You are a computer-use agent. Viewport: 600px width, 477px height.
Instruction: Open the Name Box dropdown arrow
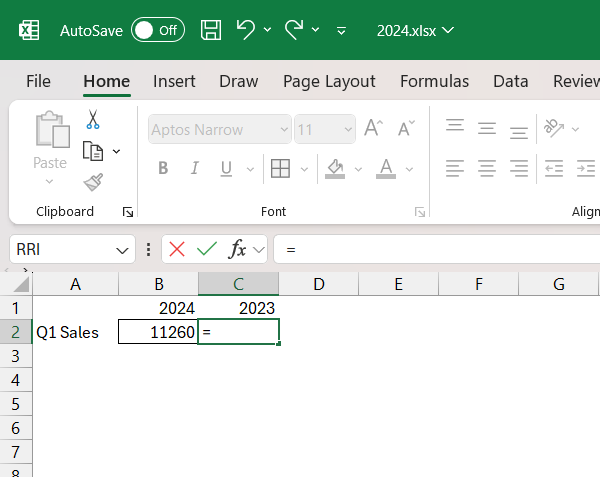coord(122,251)
